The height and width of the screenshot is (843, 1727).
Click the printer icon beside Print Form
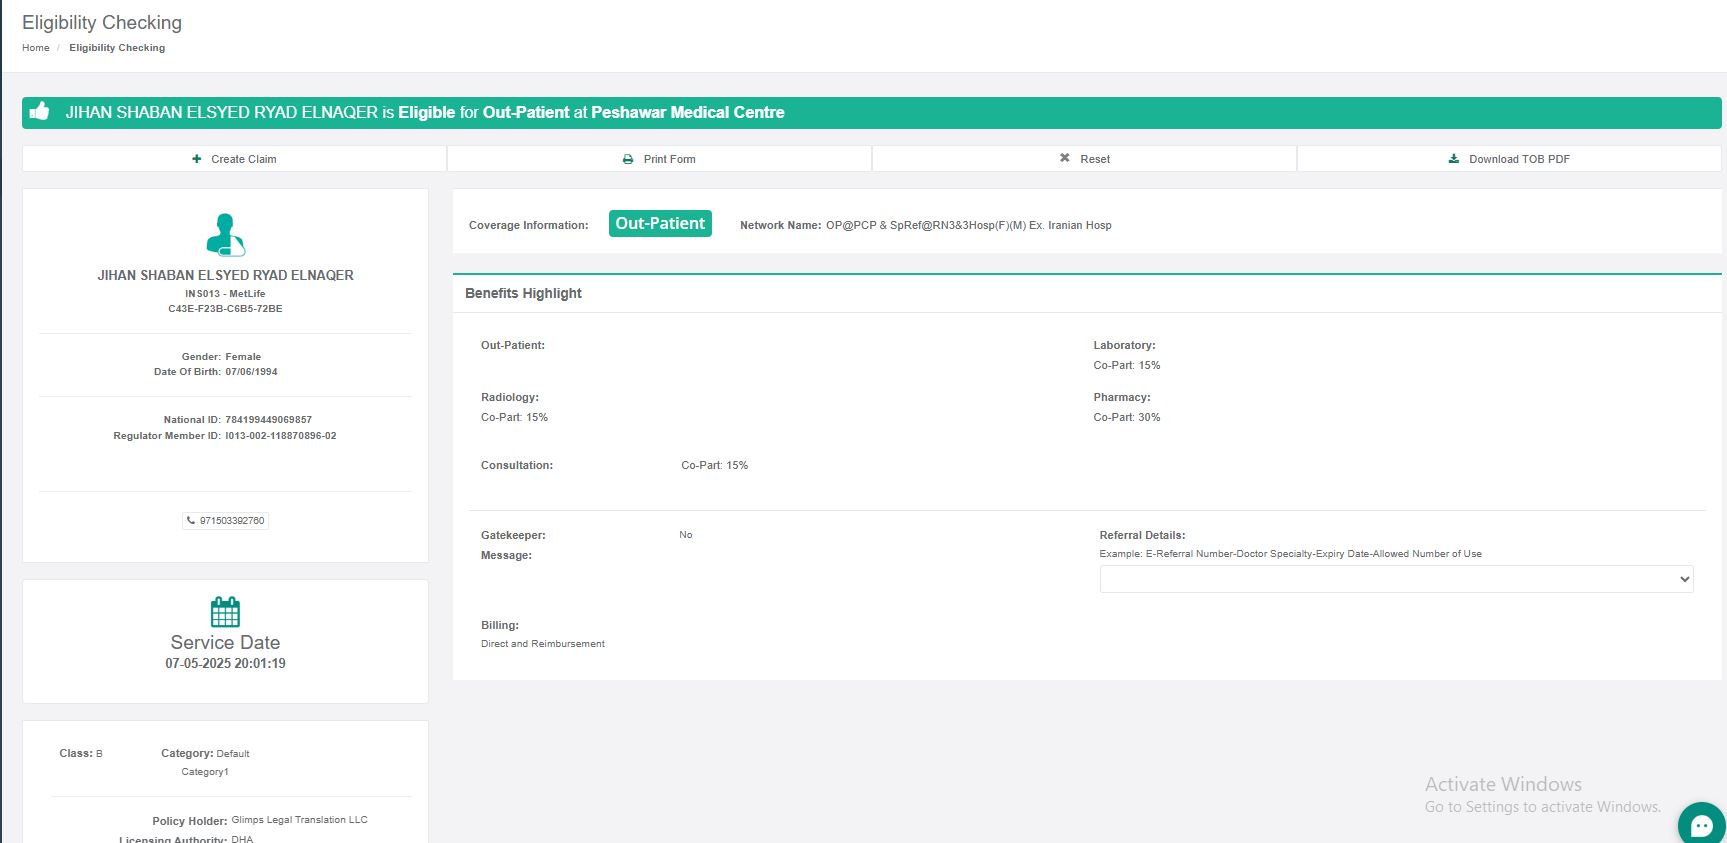coord(628,159)
